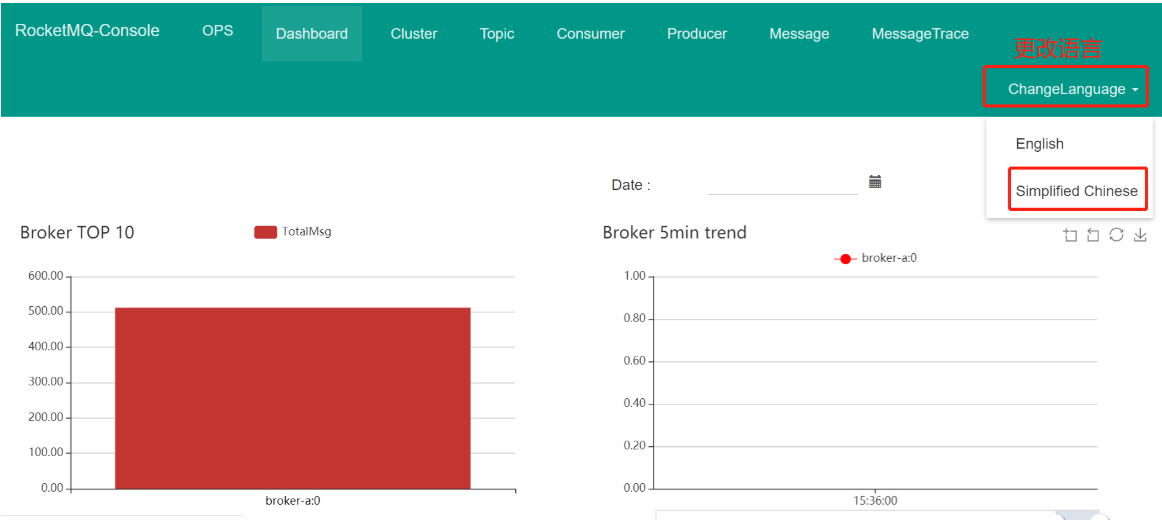Click the RocketMQ-Console brand link

(x=87, y=31)
